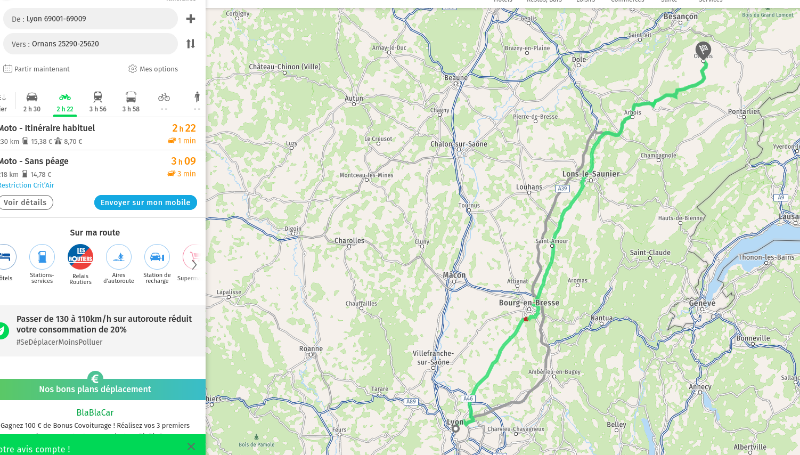The width and height of the screenshot is (800, 455).
Task: Select the train transport mode 3 h 56
Action: pyautogui.click(x=97, y=102)
